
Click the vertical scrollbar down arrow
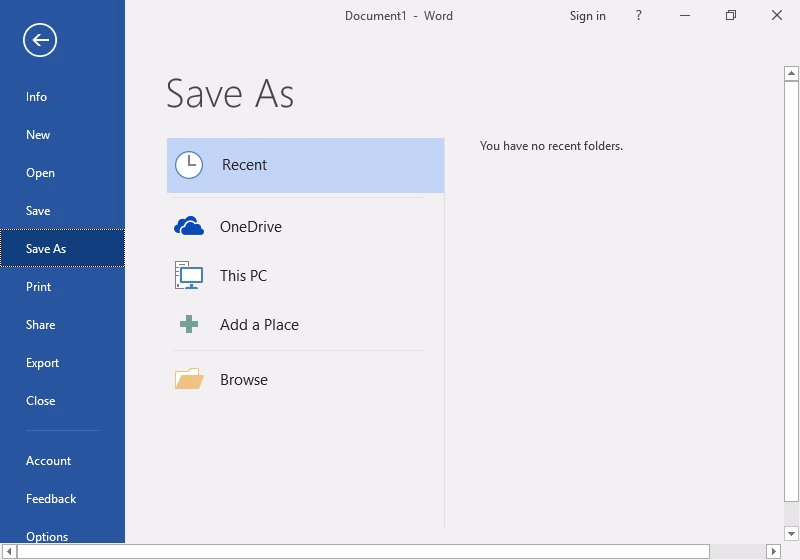(x=791, y=533)
